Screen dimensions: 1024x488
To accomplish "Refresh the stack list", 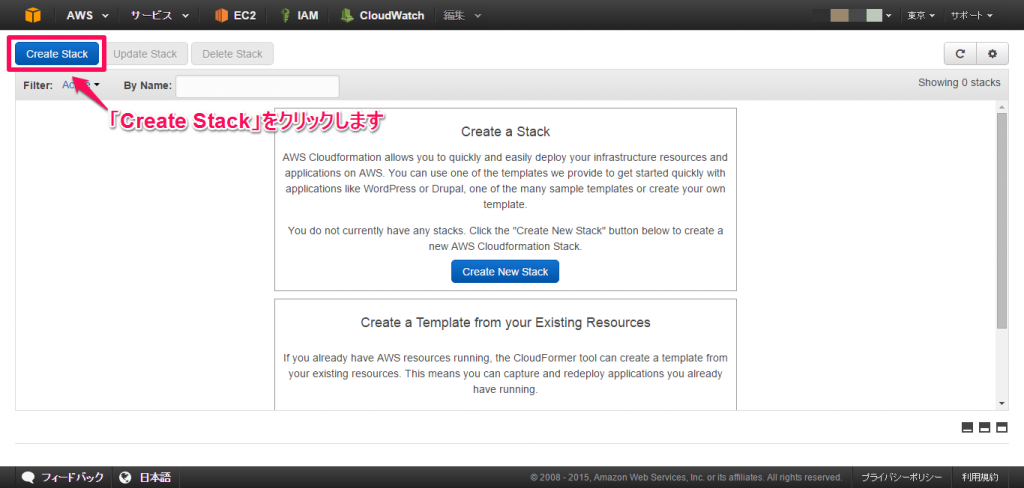I will [x=960, y=54].
